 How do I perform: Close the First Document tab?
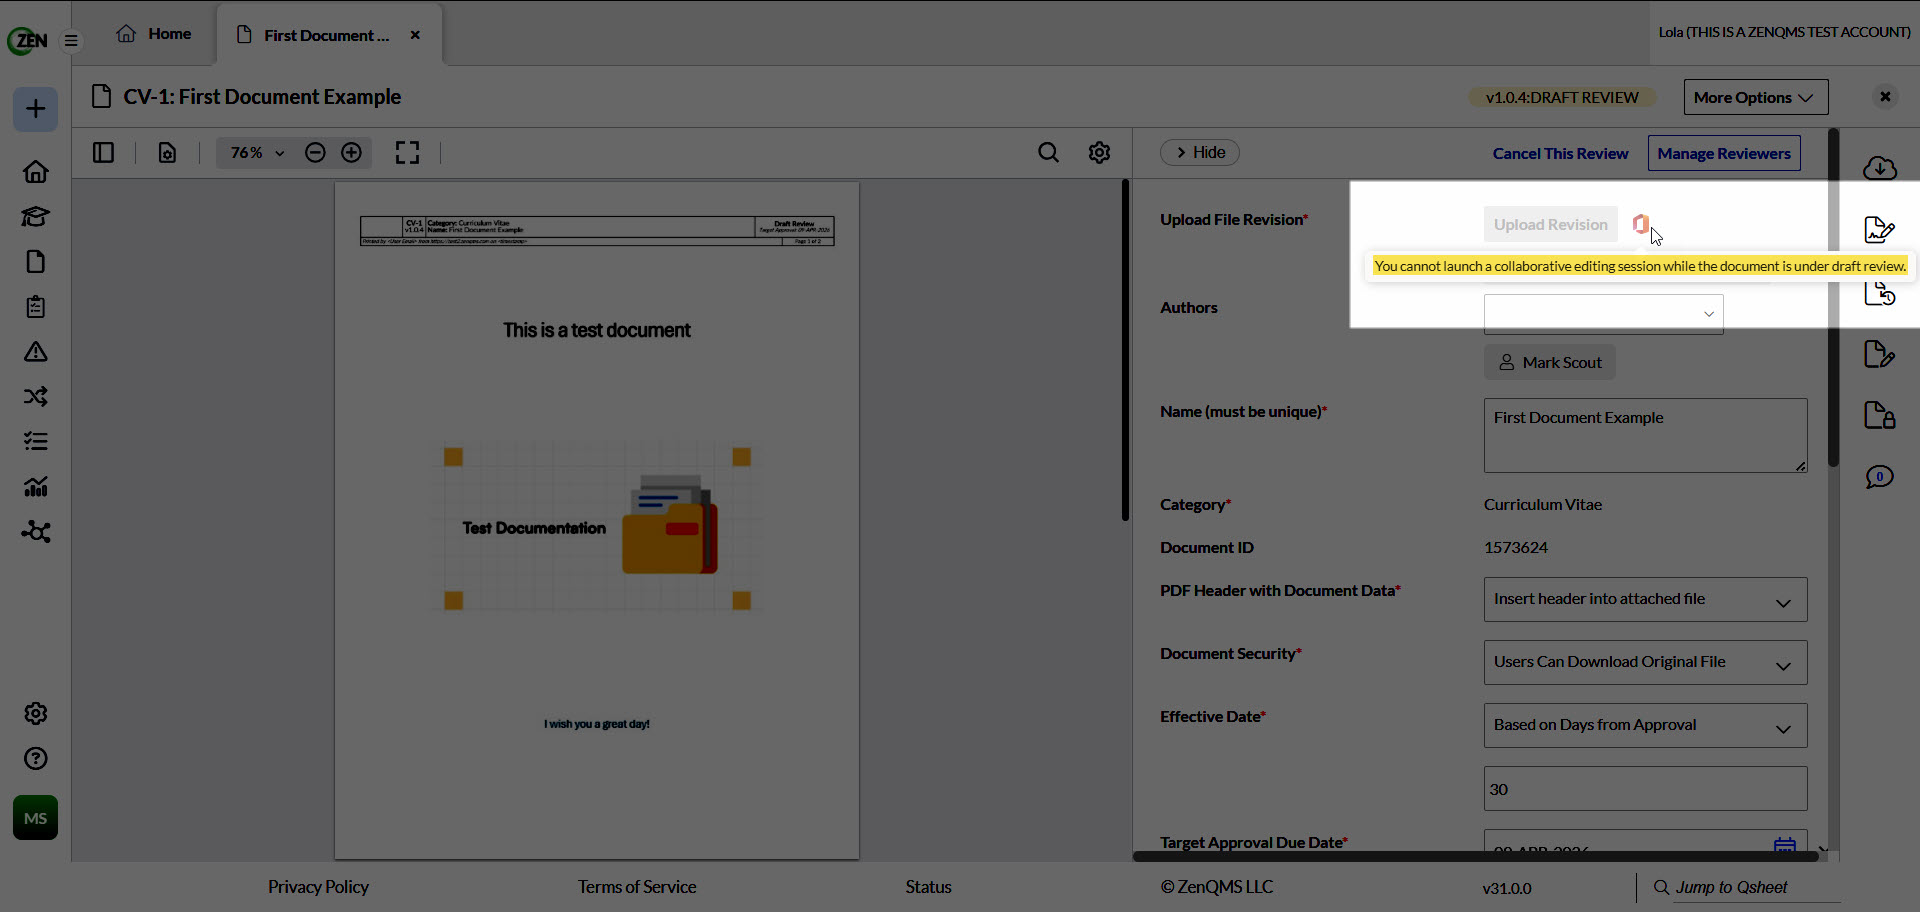point(415,35)
